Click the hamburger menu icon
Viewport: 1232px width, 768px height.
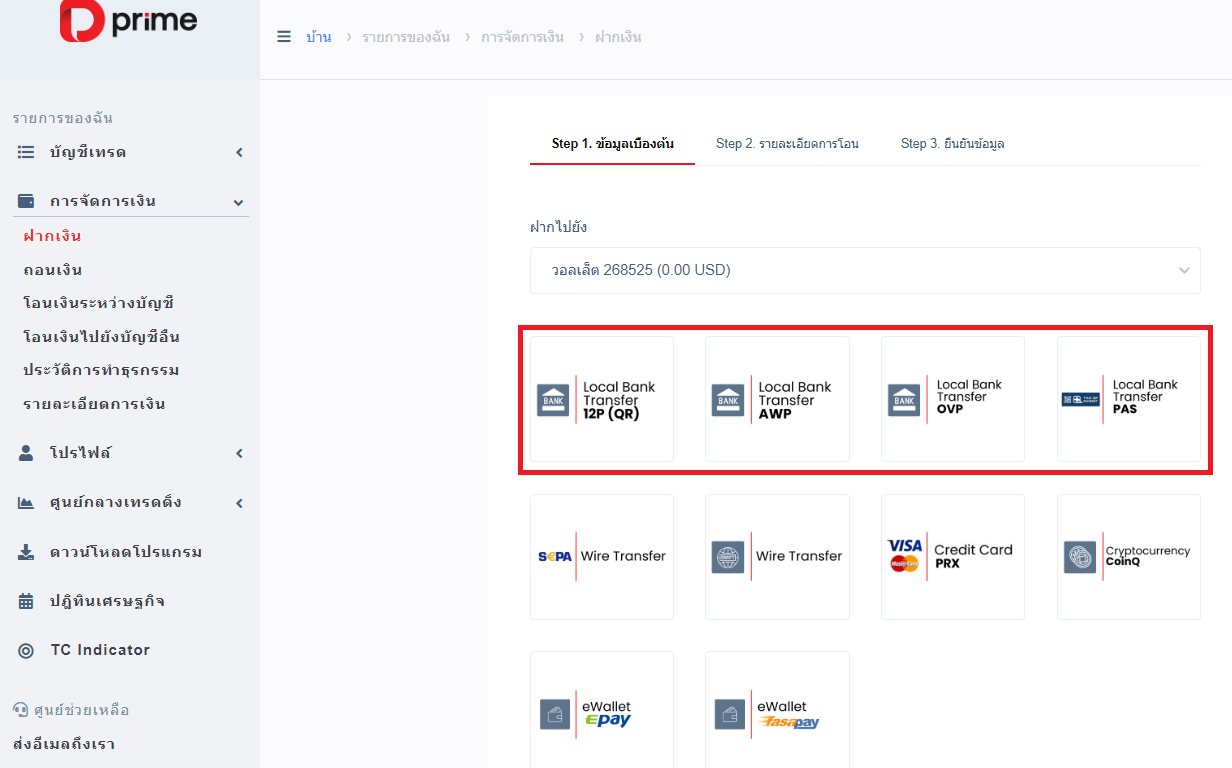pos(283,37)
